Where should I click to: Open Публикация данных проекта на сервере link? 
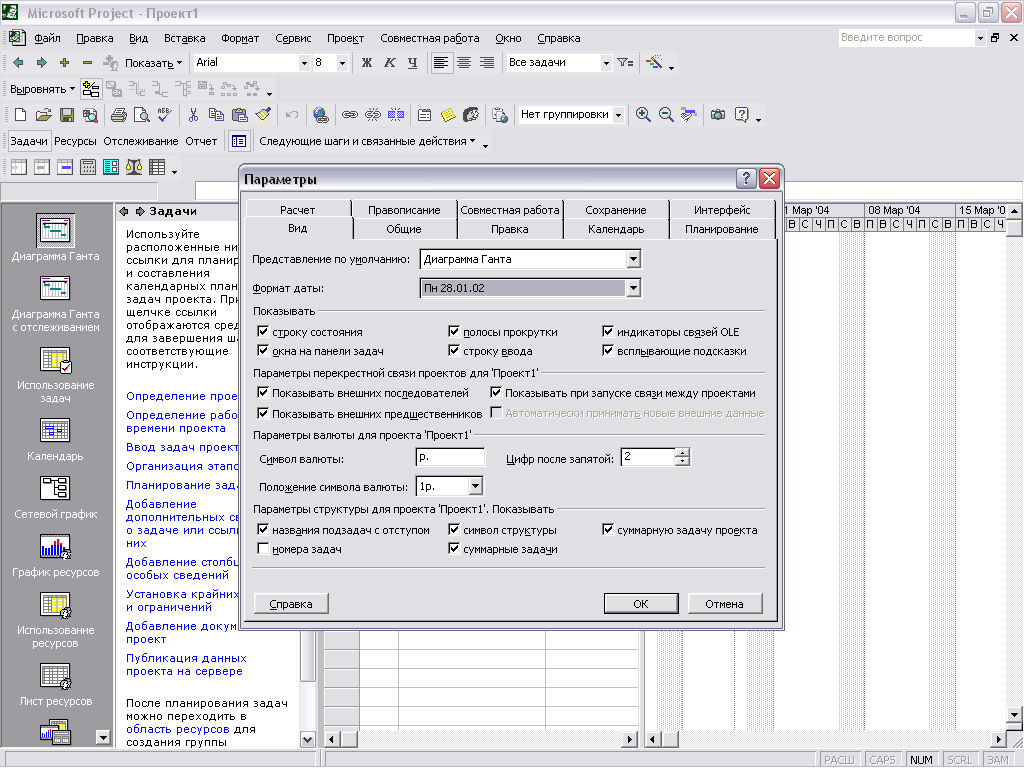click(186, 665)
